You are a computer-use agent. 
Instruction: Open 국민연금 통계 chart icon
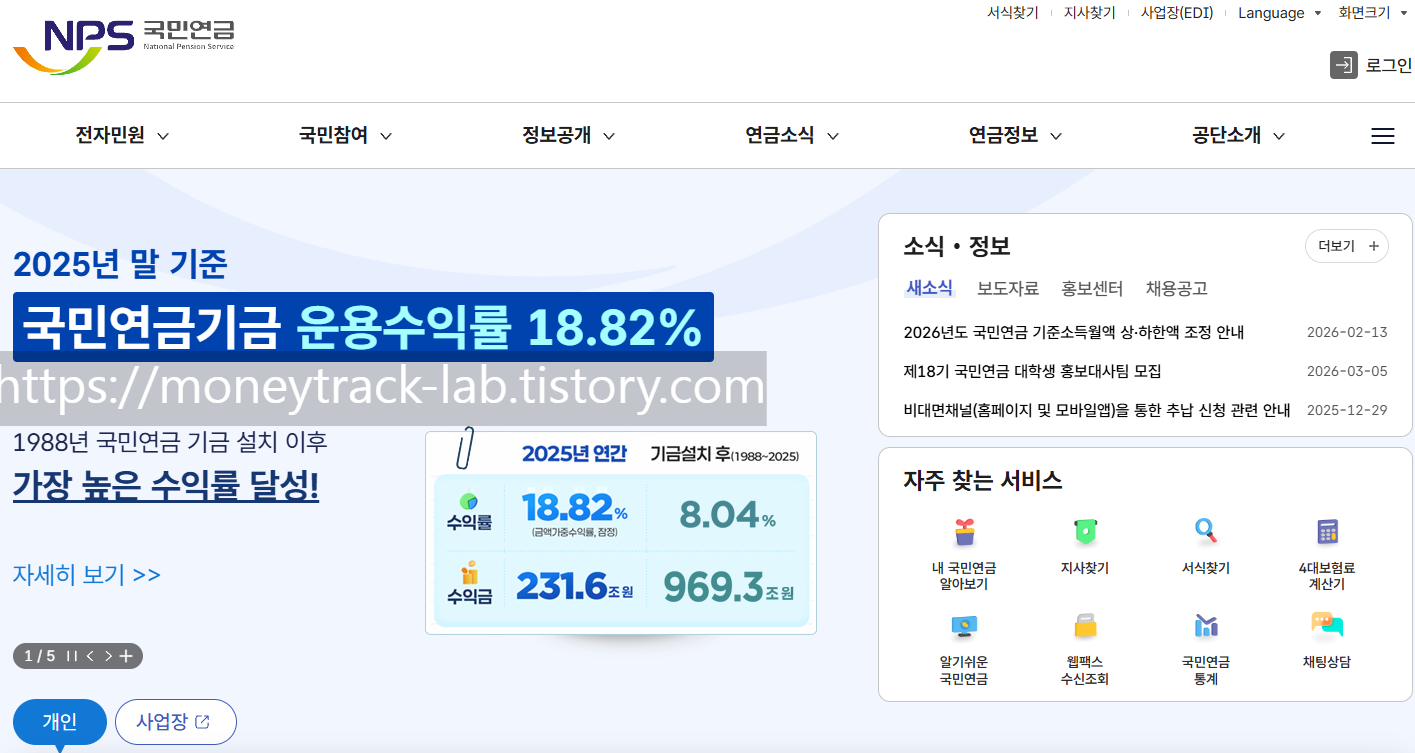pos(1205,626)
